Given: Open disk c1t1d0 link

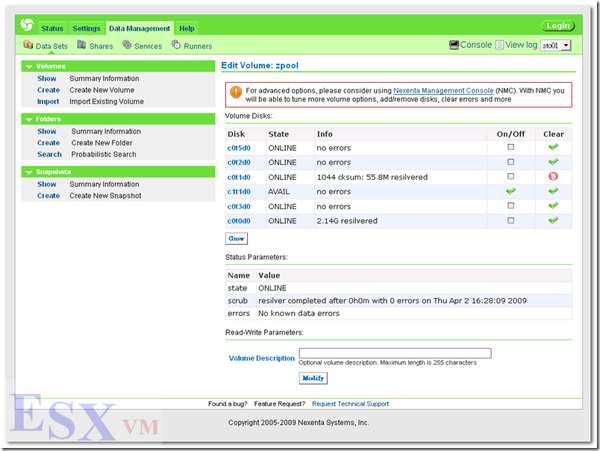Looking at the screenshot, I should [239, 192].
